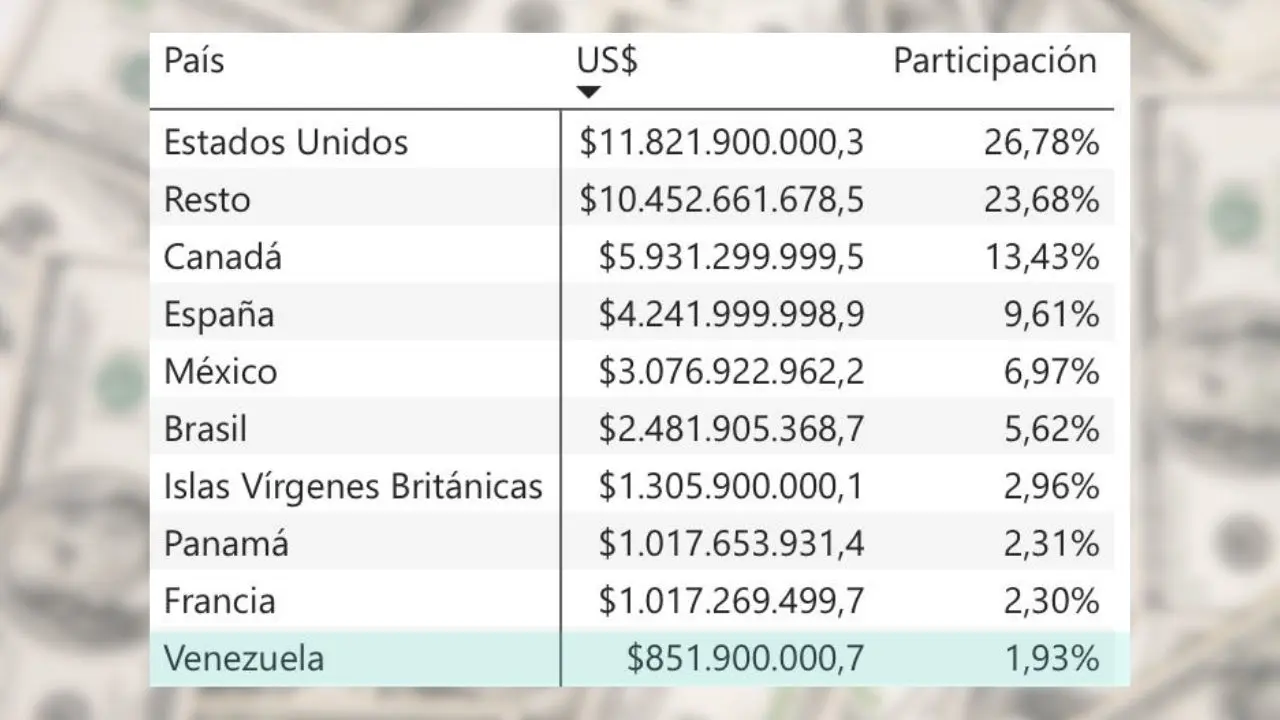This screenshot has height=720, width=1280.
Task: Select the $5.931.299.999,5 amount cell
Action: point(731,257)
